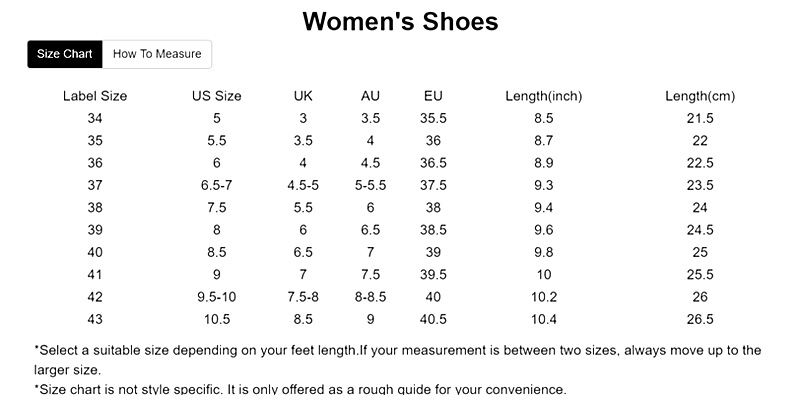The image size is (800, 400).
Task: Click the 8-8.5 AU size cell
Action: pyautogui.click(x=370, y=297)
